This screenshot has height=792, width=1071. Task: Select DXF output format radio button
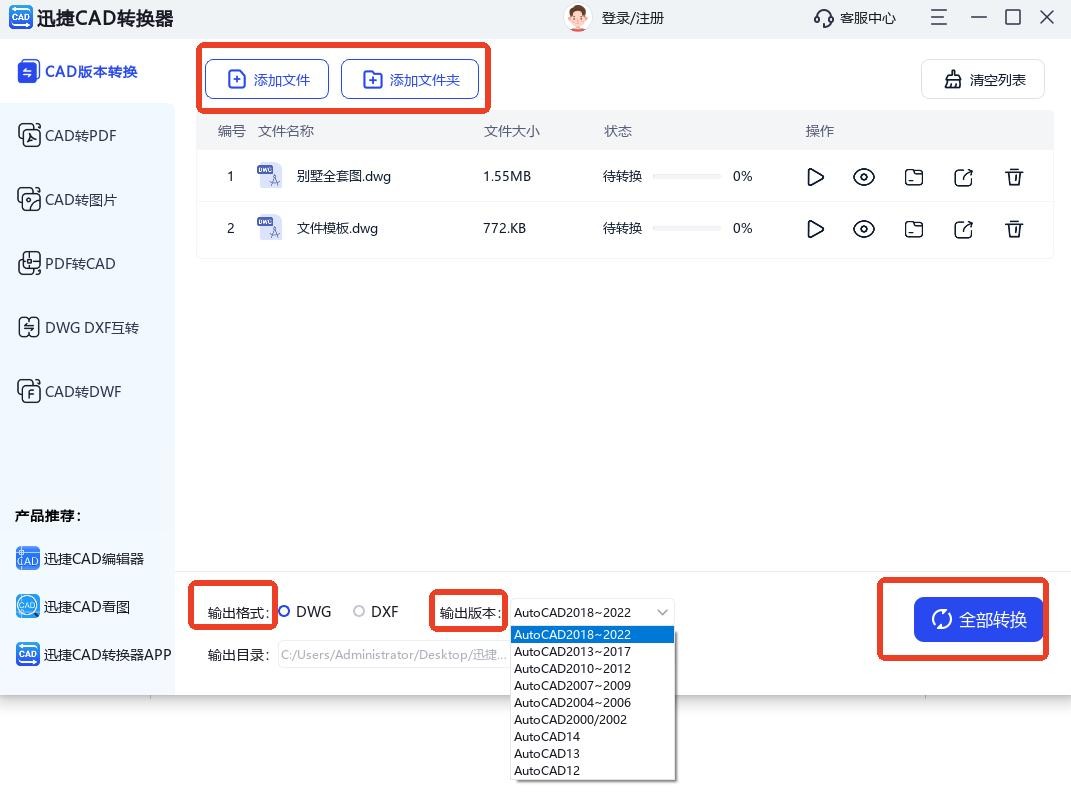click(x=359, y=611)
